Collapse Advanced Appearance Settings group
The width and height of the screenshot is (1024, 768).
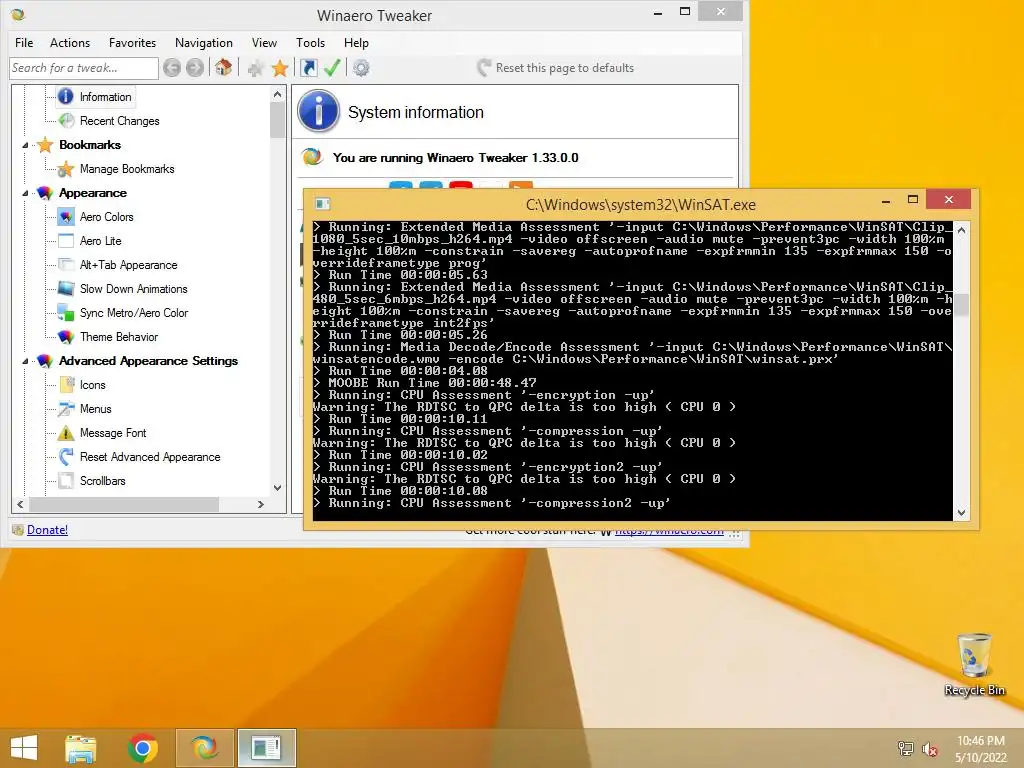(x=25, y=361)
